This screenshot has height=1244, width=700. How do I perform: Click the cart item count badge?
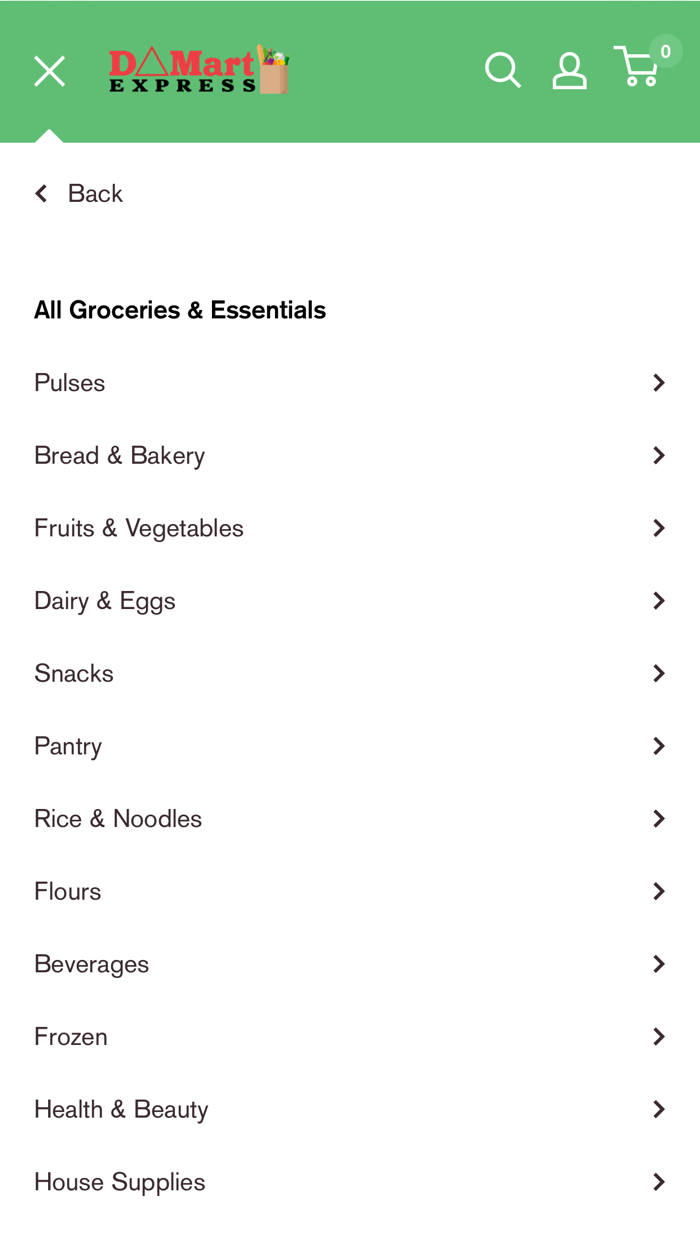[x=665, y=51]
